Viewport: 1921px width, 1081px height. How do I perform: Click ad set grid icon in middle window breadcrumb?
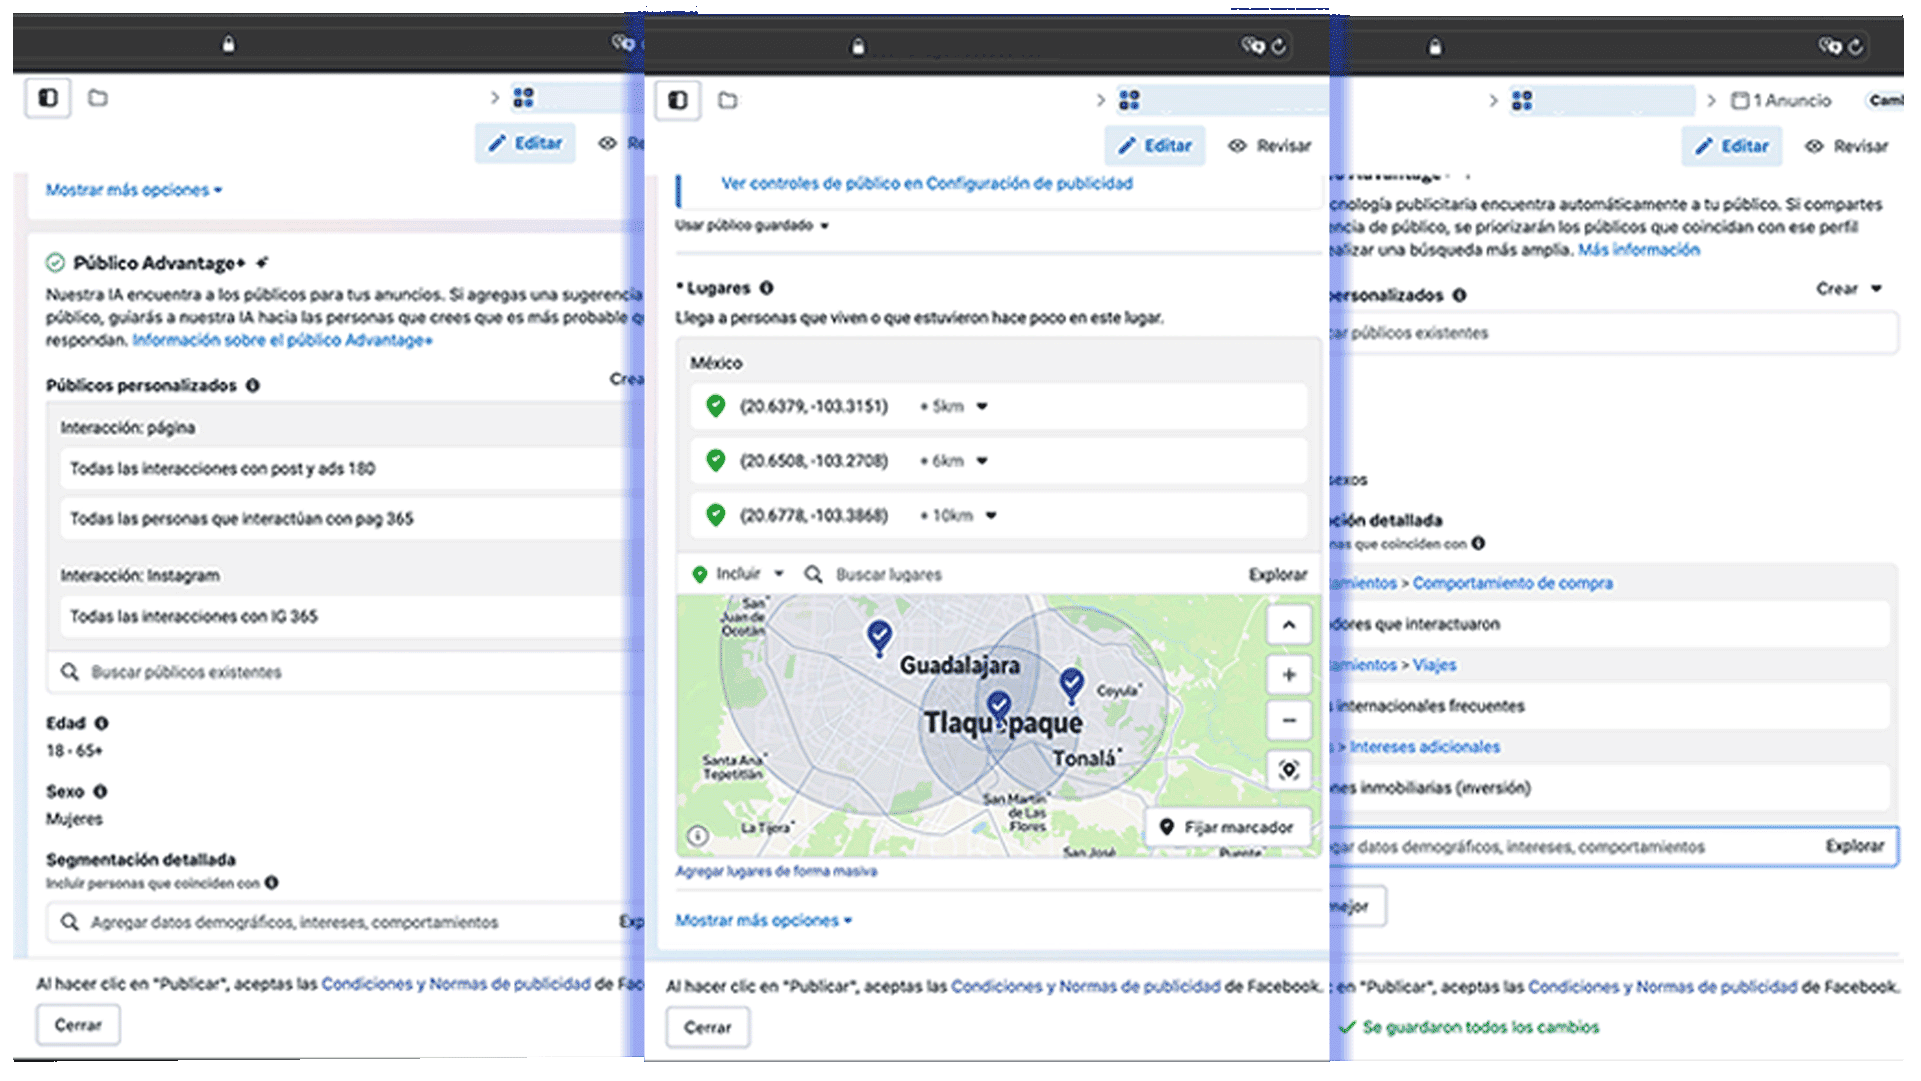coord(1129,100)
